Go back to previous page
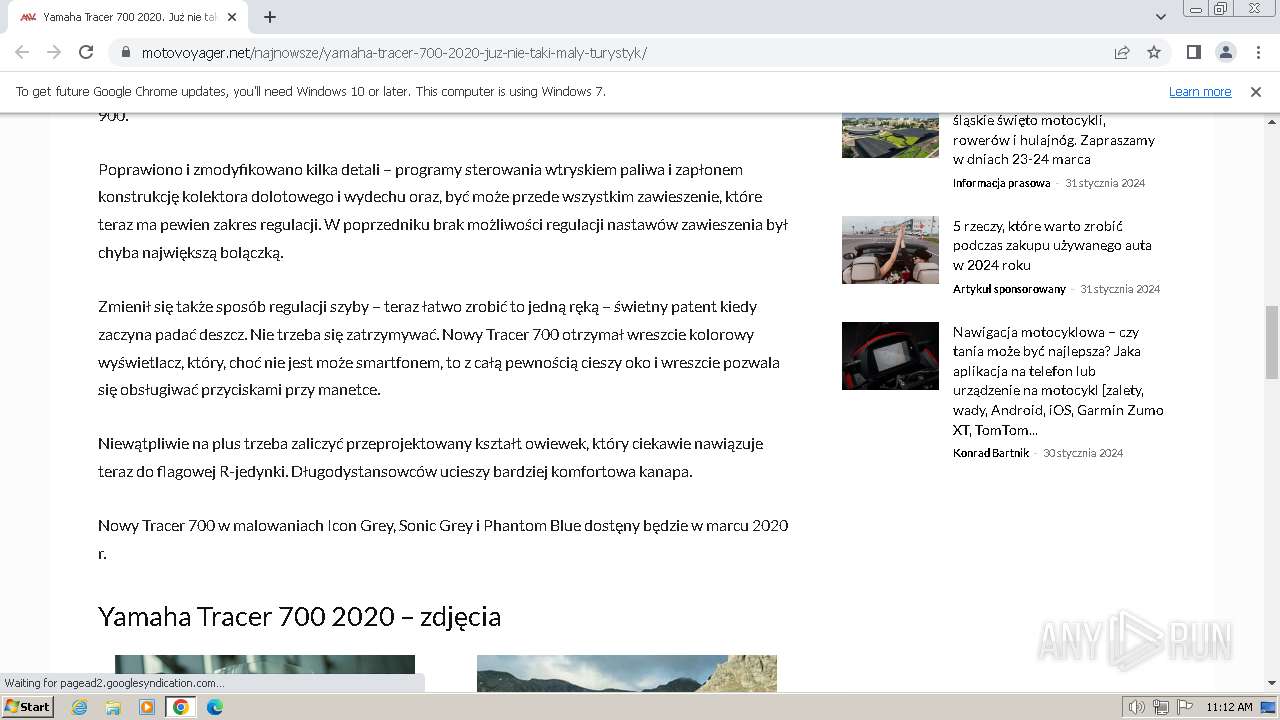Screen dimensions: 1280x720 [x=22, y=52]
